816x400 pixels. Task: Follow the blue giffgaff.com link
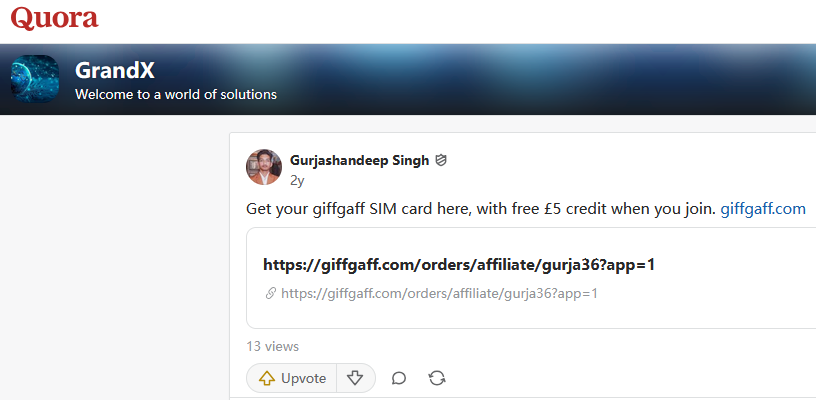(x=763, y=209)
